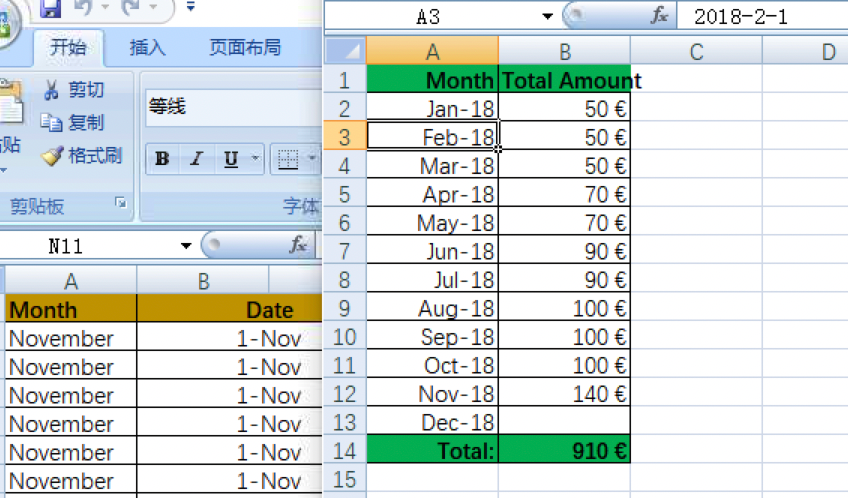The height and width of the screenshot is (498, 848).
Task: Select the Format Painter (格式刷) brush
Action: 81,155
